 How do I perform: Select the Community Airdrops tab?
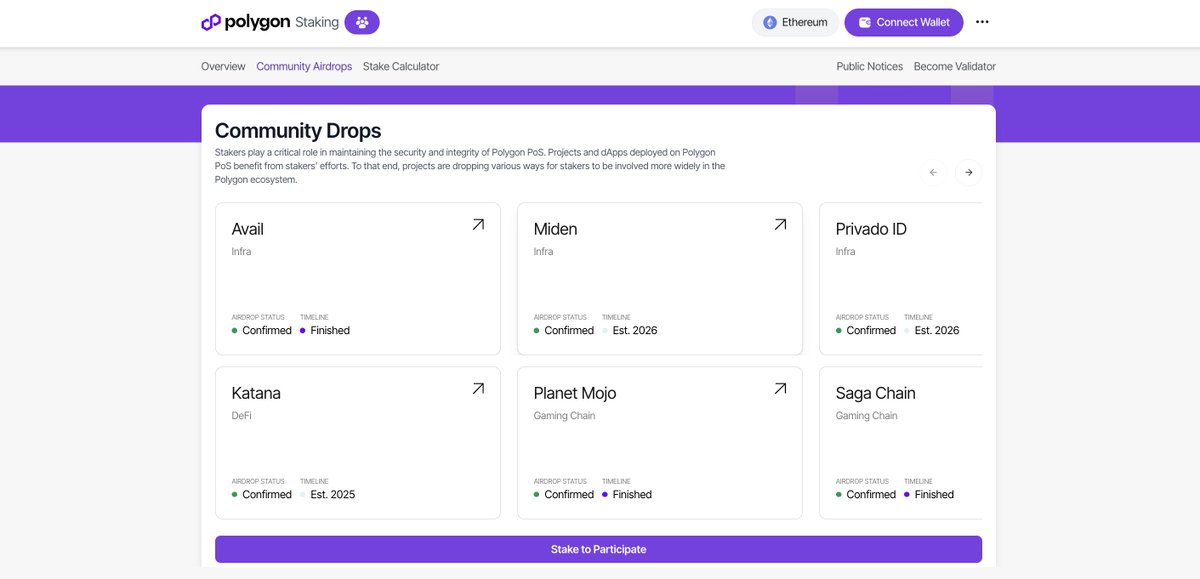pos(304,66)
